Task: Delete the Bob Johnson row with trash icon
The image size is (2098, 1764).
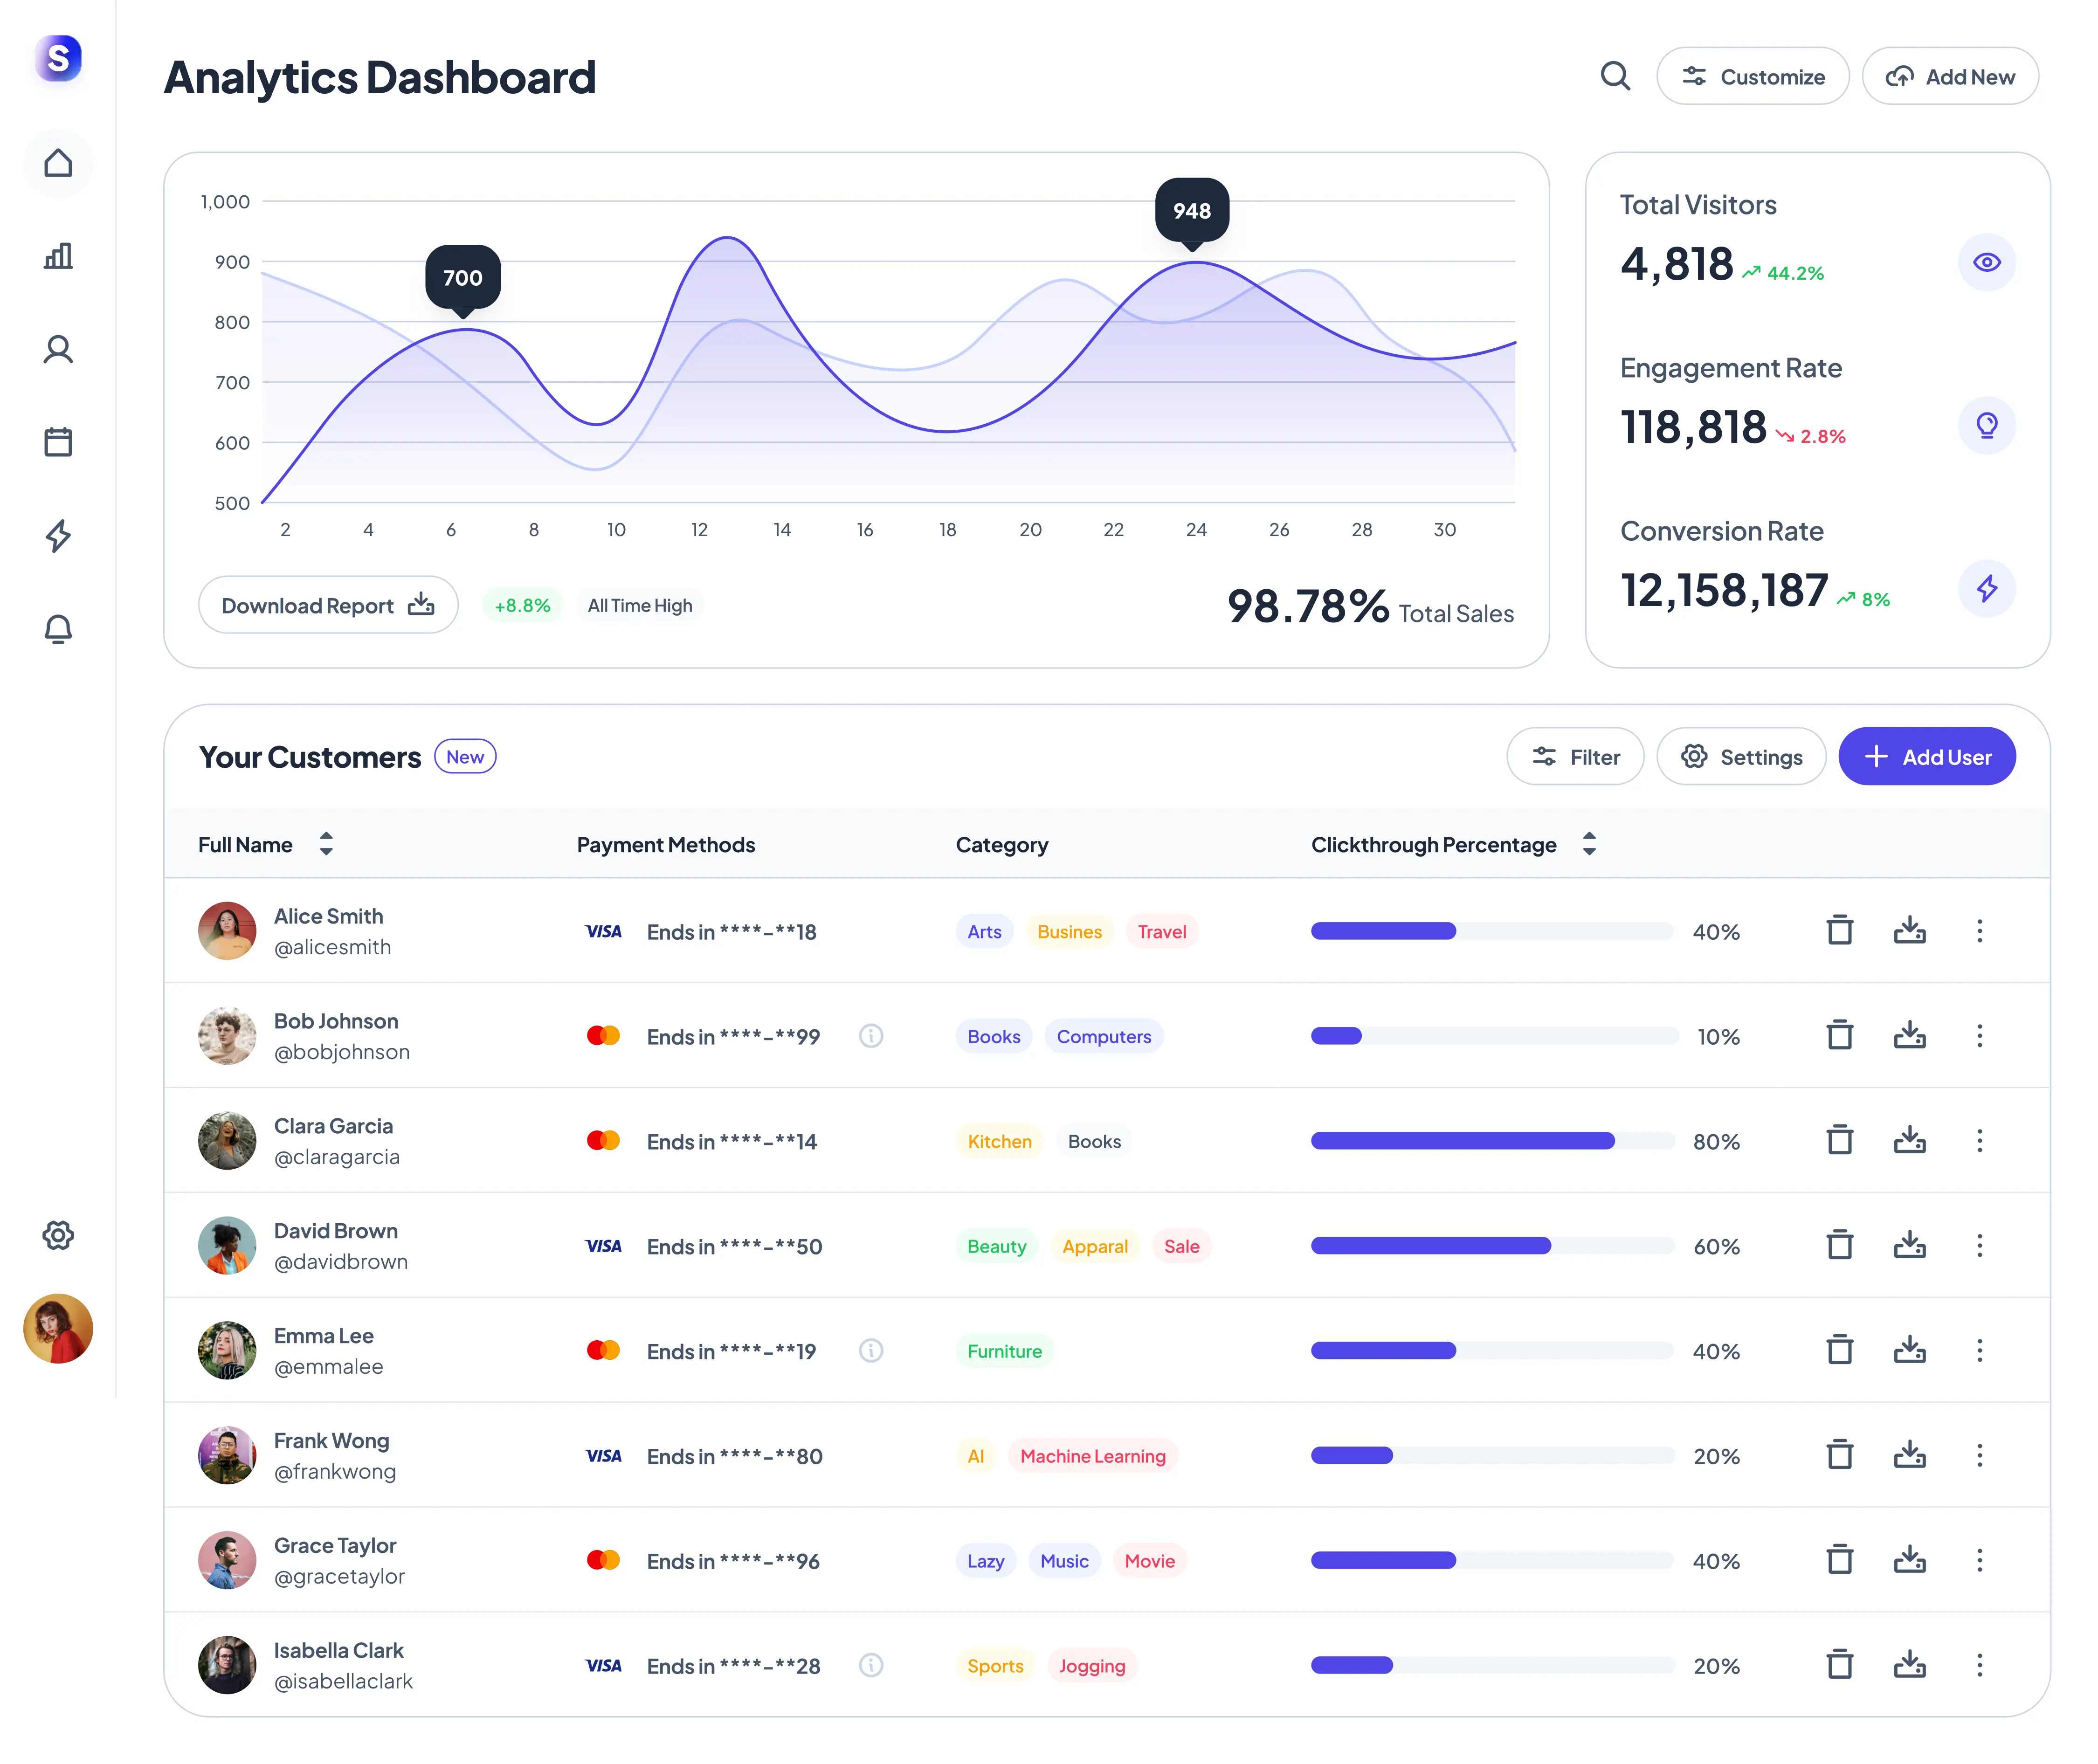Action: point(1840,1036)
